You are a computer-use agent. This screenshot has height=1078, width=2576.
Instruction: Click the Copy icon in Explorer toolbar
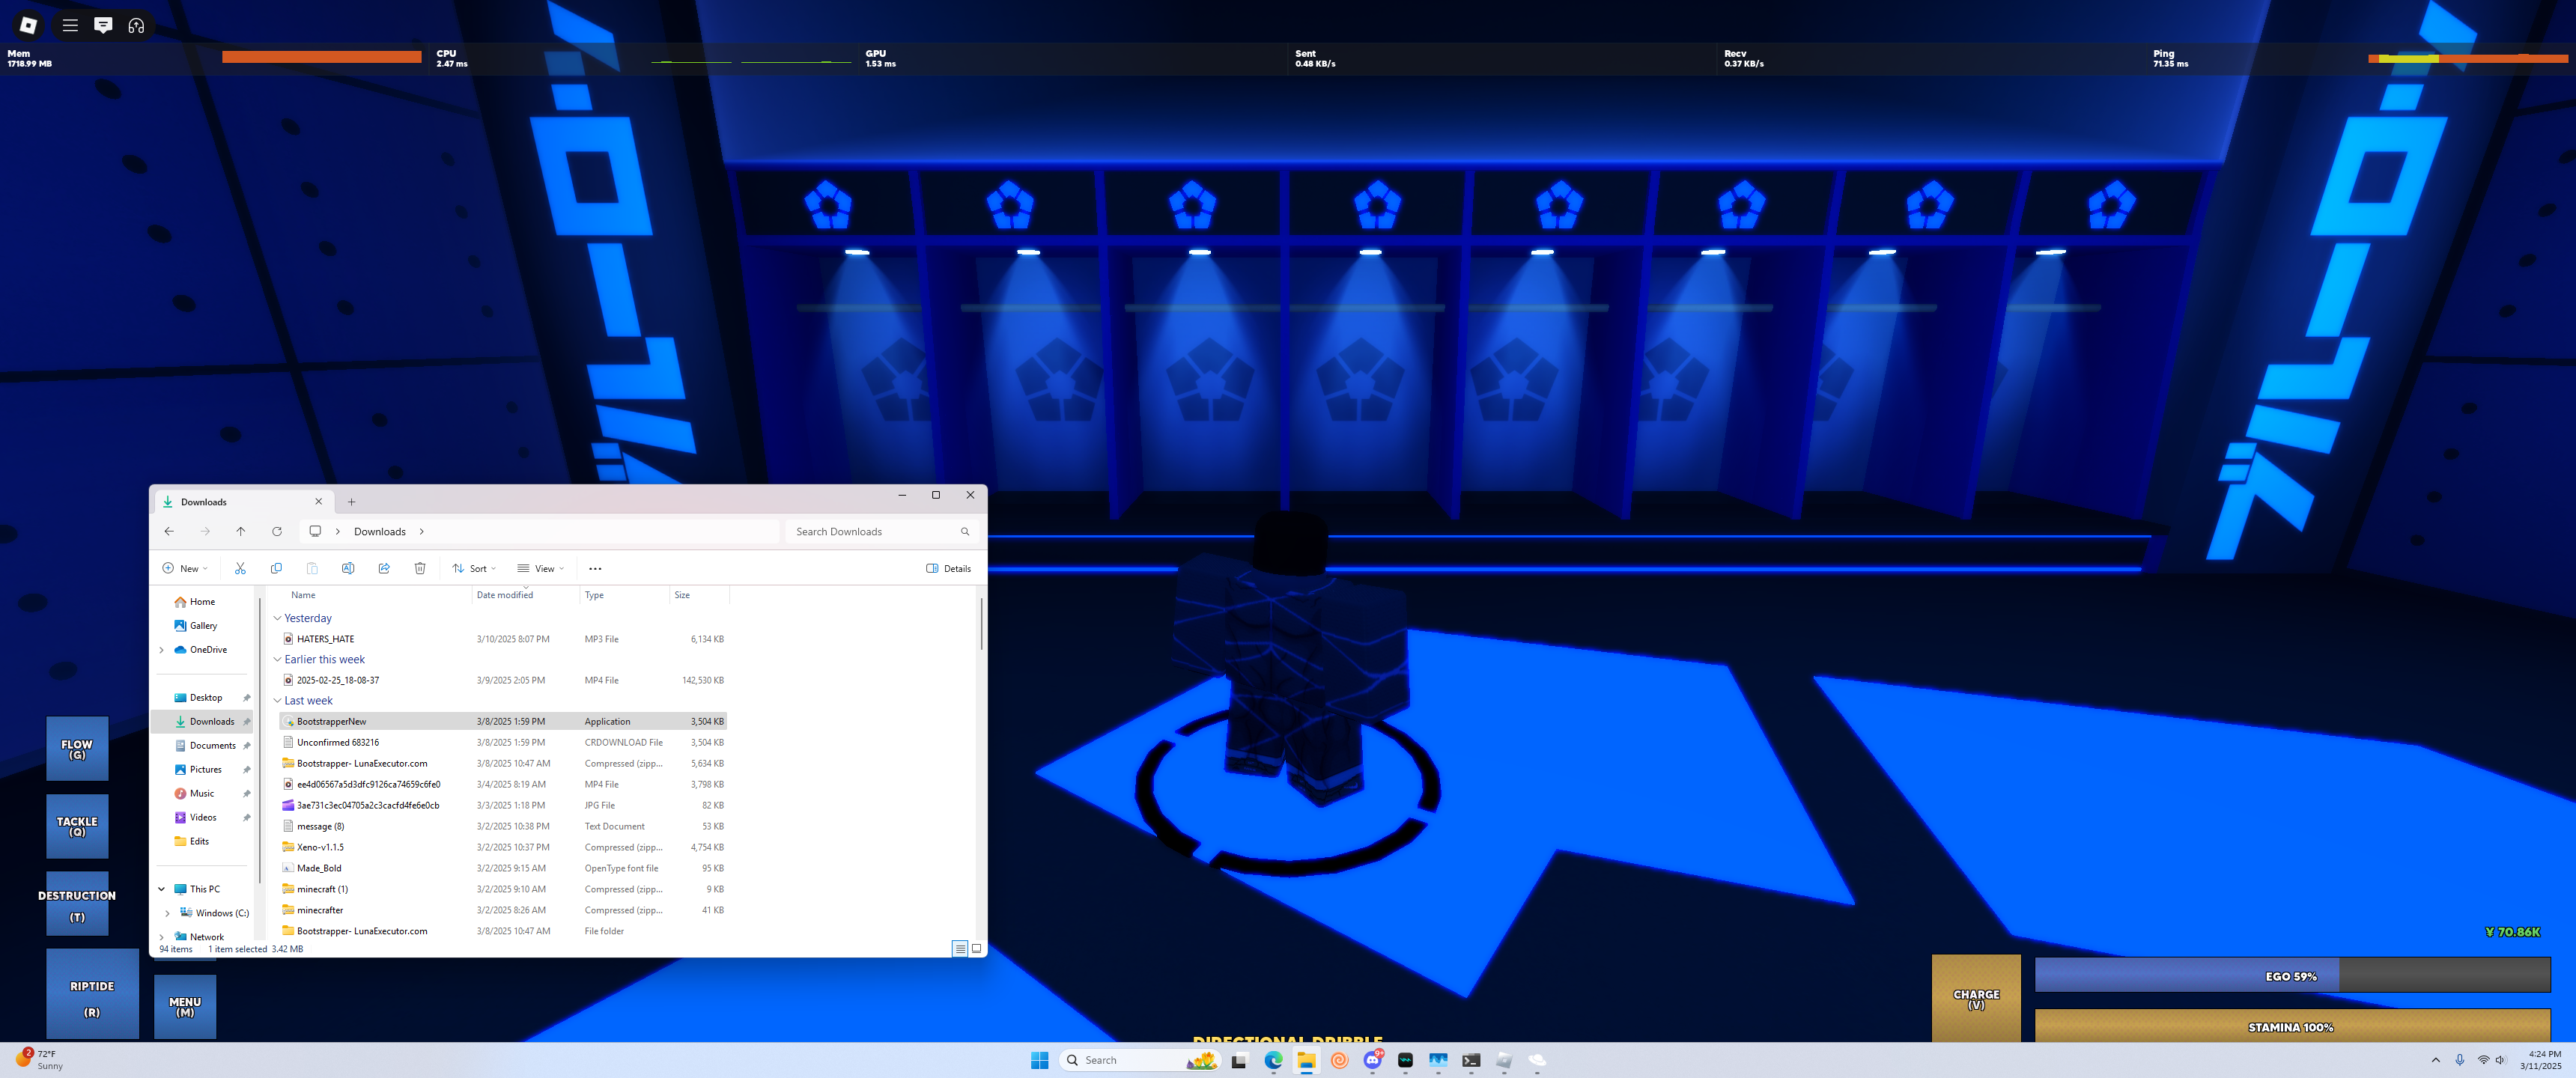pyautogui.click(x=276, y=568)
